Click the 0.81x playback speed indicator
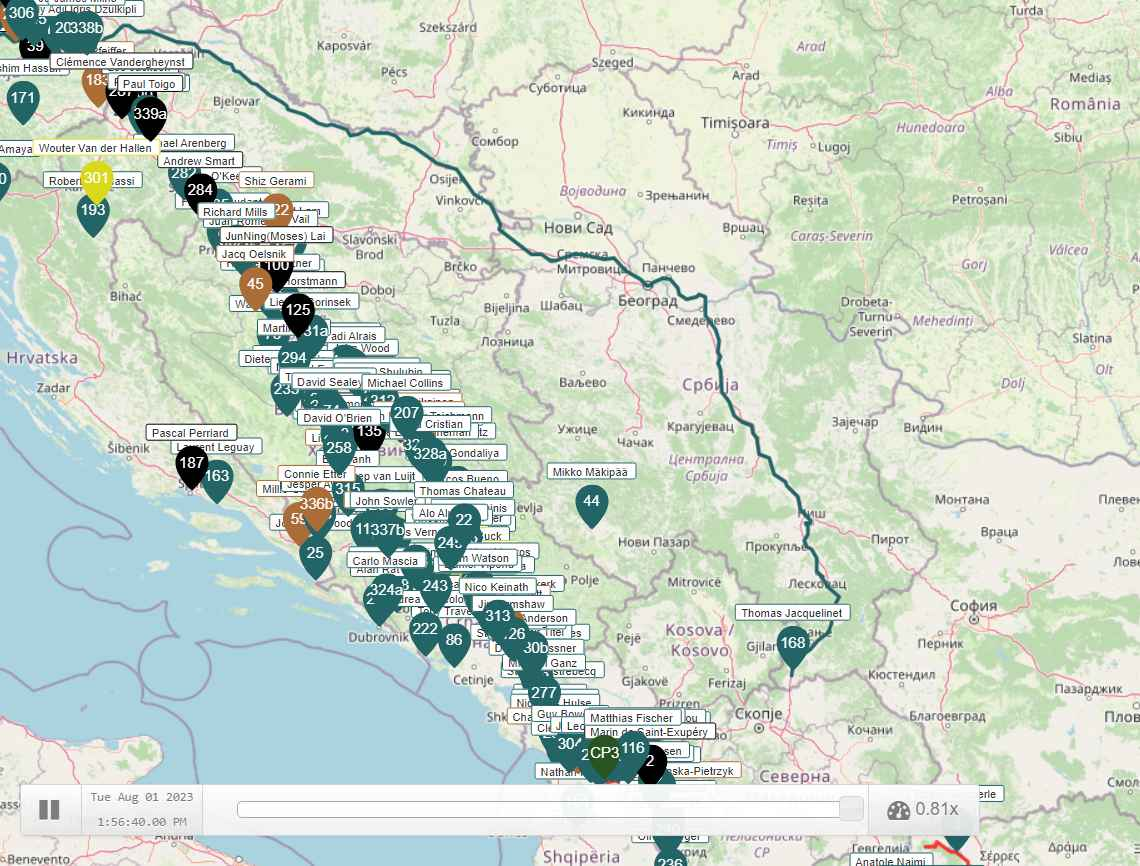1140x866 pixels. point(923,809)
